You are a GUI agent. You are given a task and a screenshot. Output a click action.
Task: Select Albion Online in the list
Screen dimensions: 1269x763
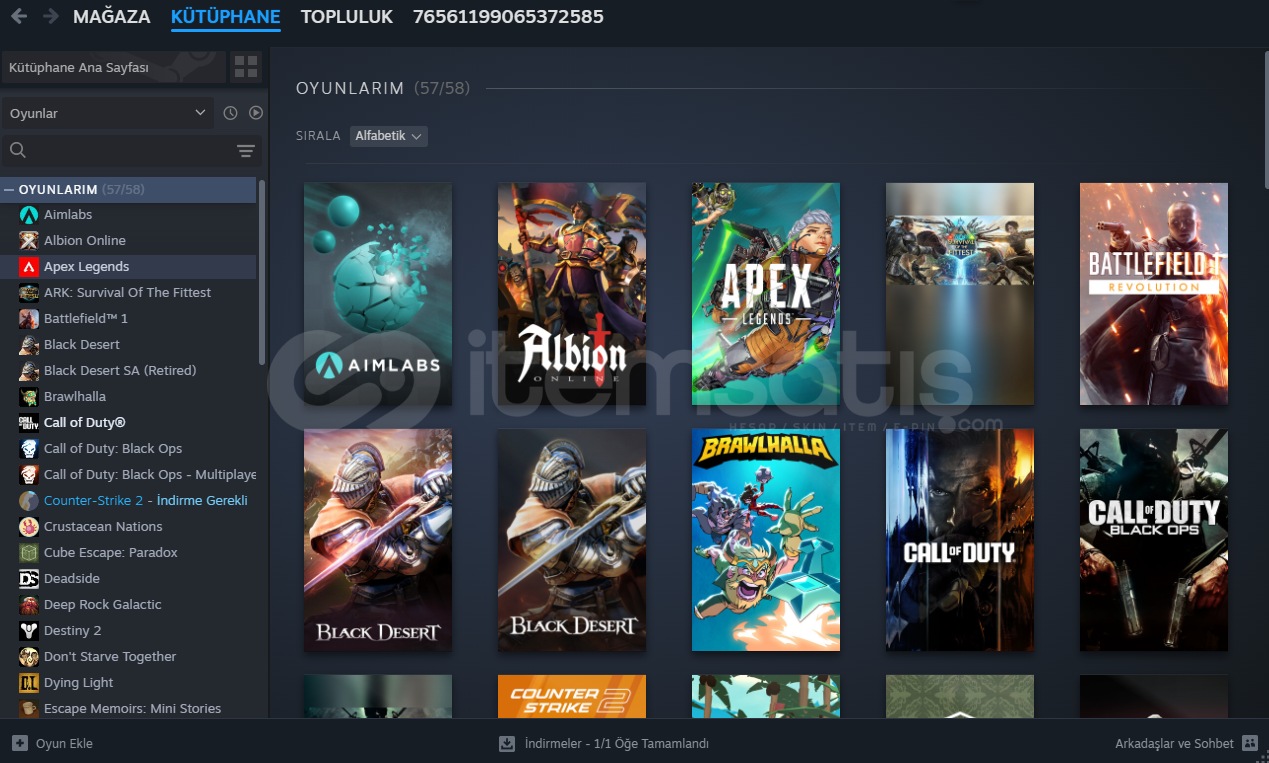pyautogui.click(x=129, y=241)
